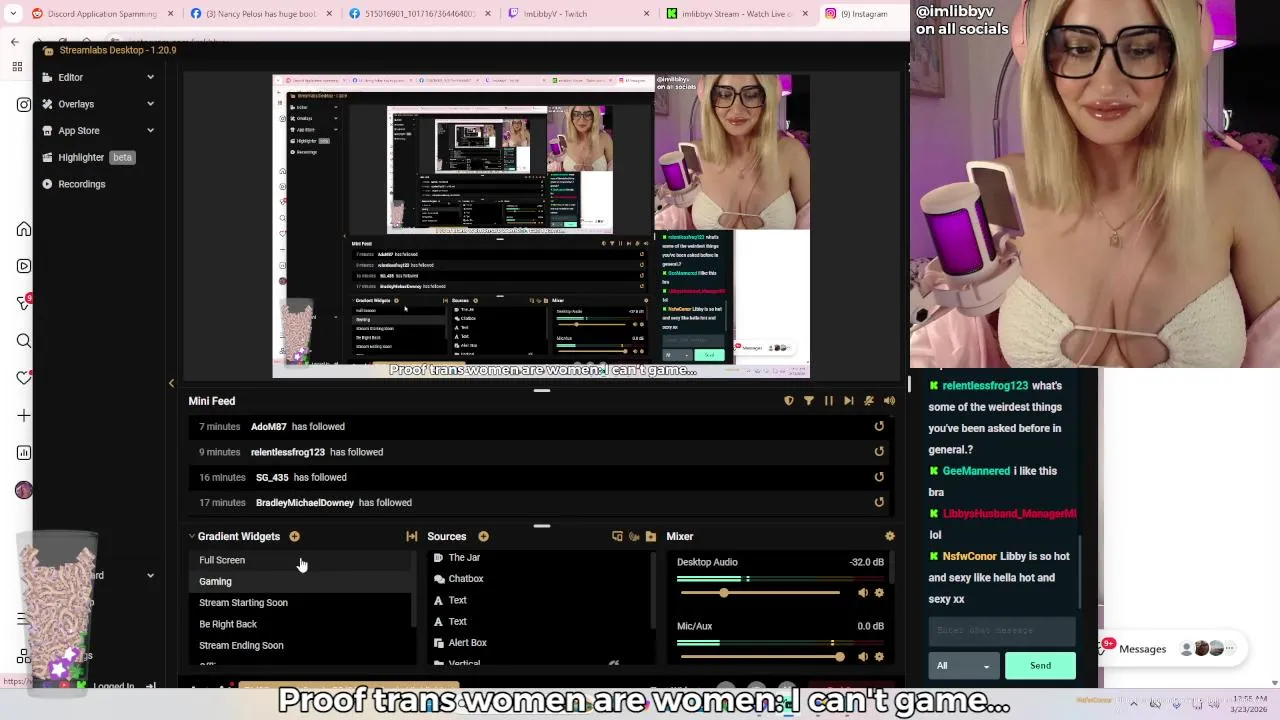Open Instagram Create plus icon

click(x=24, y=415)
